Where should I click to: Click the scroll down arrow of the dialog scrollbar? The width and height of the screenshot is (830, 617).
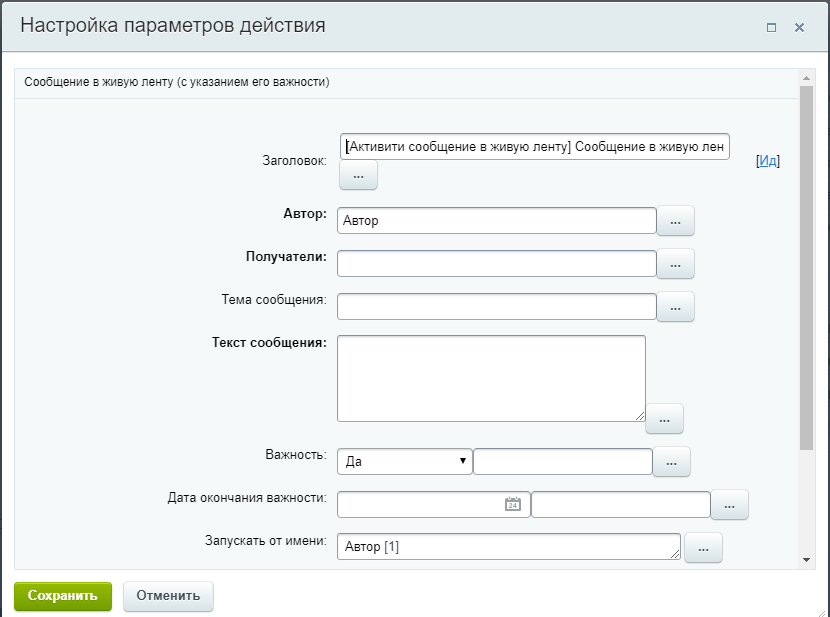(807, 560)
